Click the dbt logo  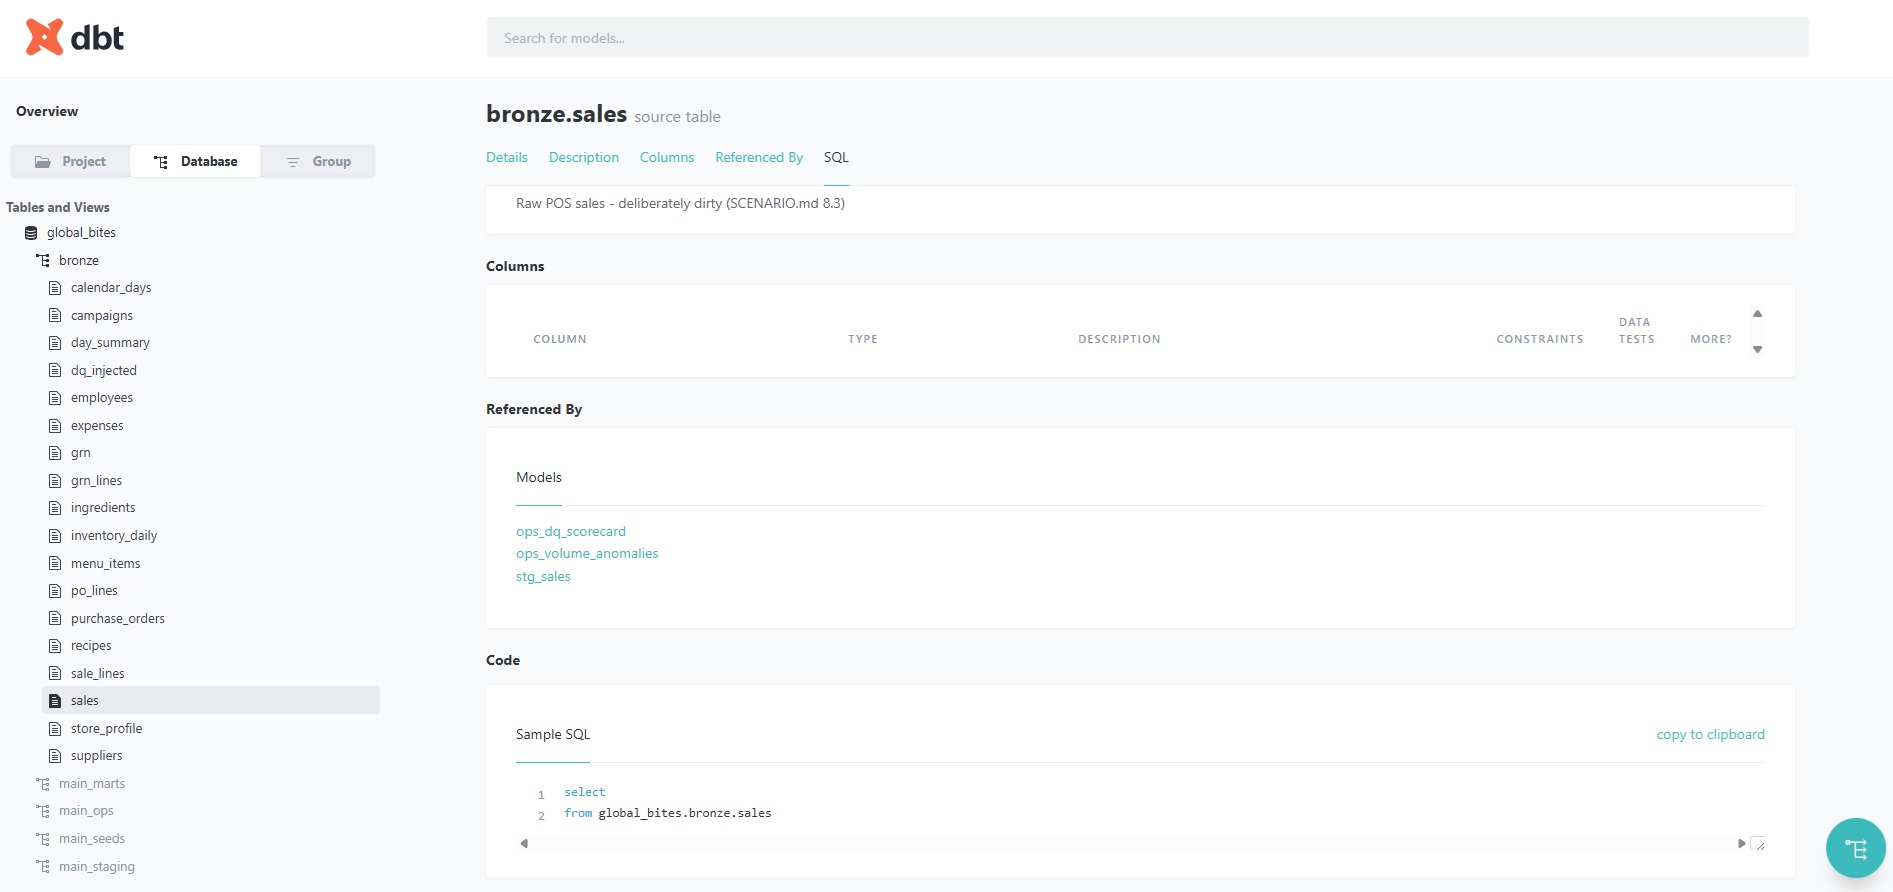(75, 37)
